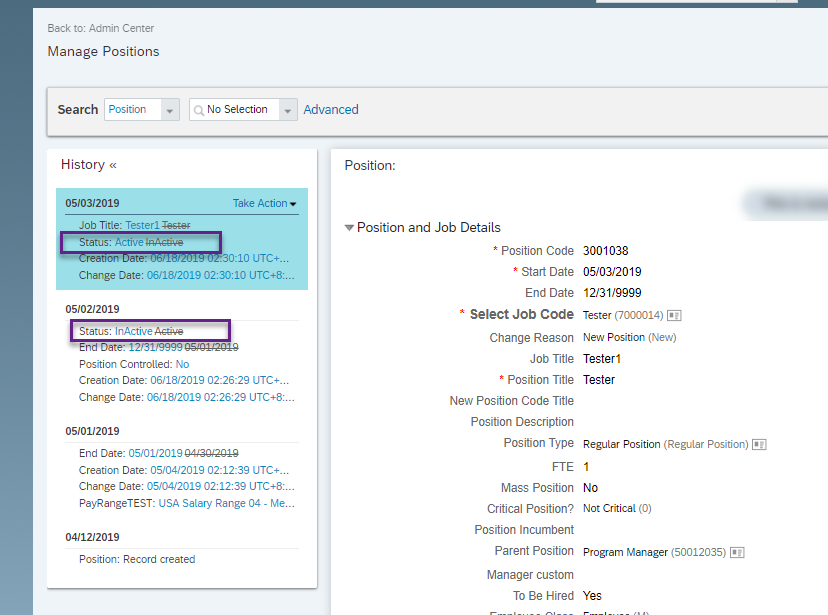Click Start Date value 05/03/2019
The image size is (828, 615).
612,272
